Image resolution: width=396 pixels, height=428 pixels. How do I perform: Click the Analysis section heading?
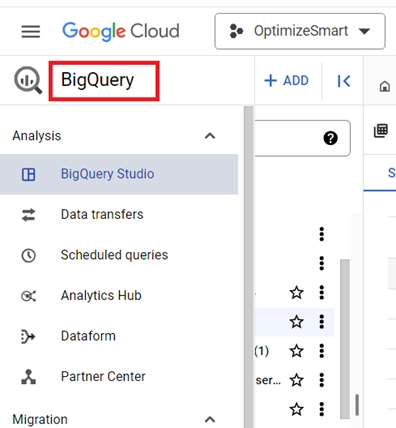click(x=37, y=136)
